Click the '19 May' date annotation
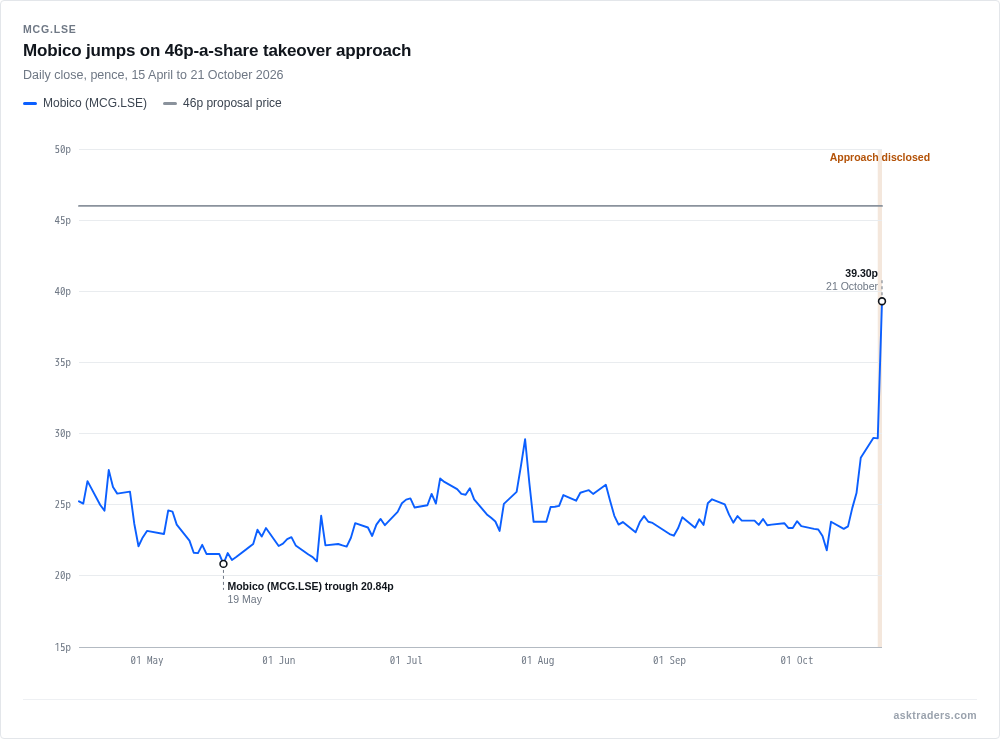1000x739 pixels. pos(245,599)
